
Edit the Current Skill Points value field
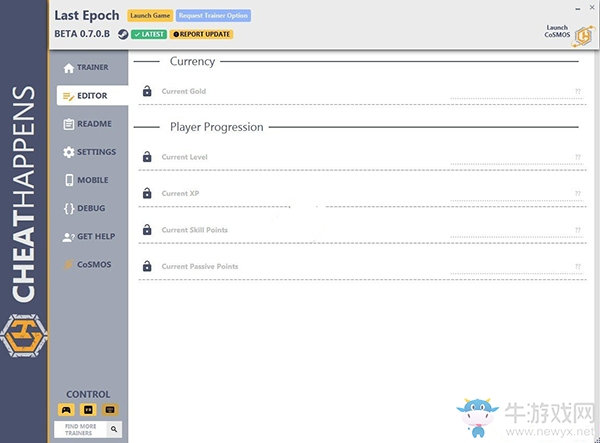click(517, 231)
